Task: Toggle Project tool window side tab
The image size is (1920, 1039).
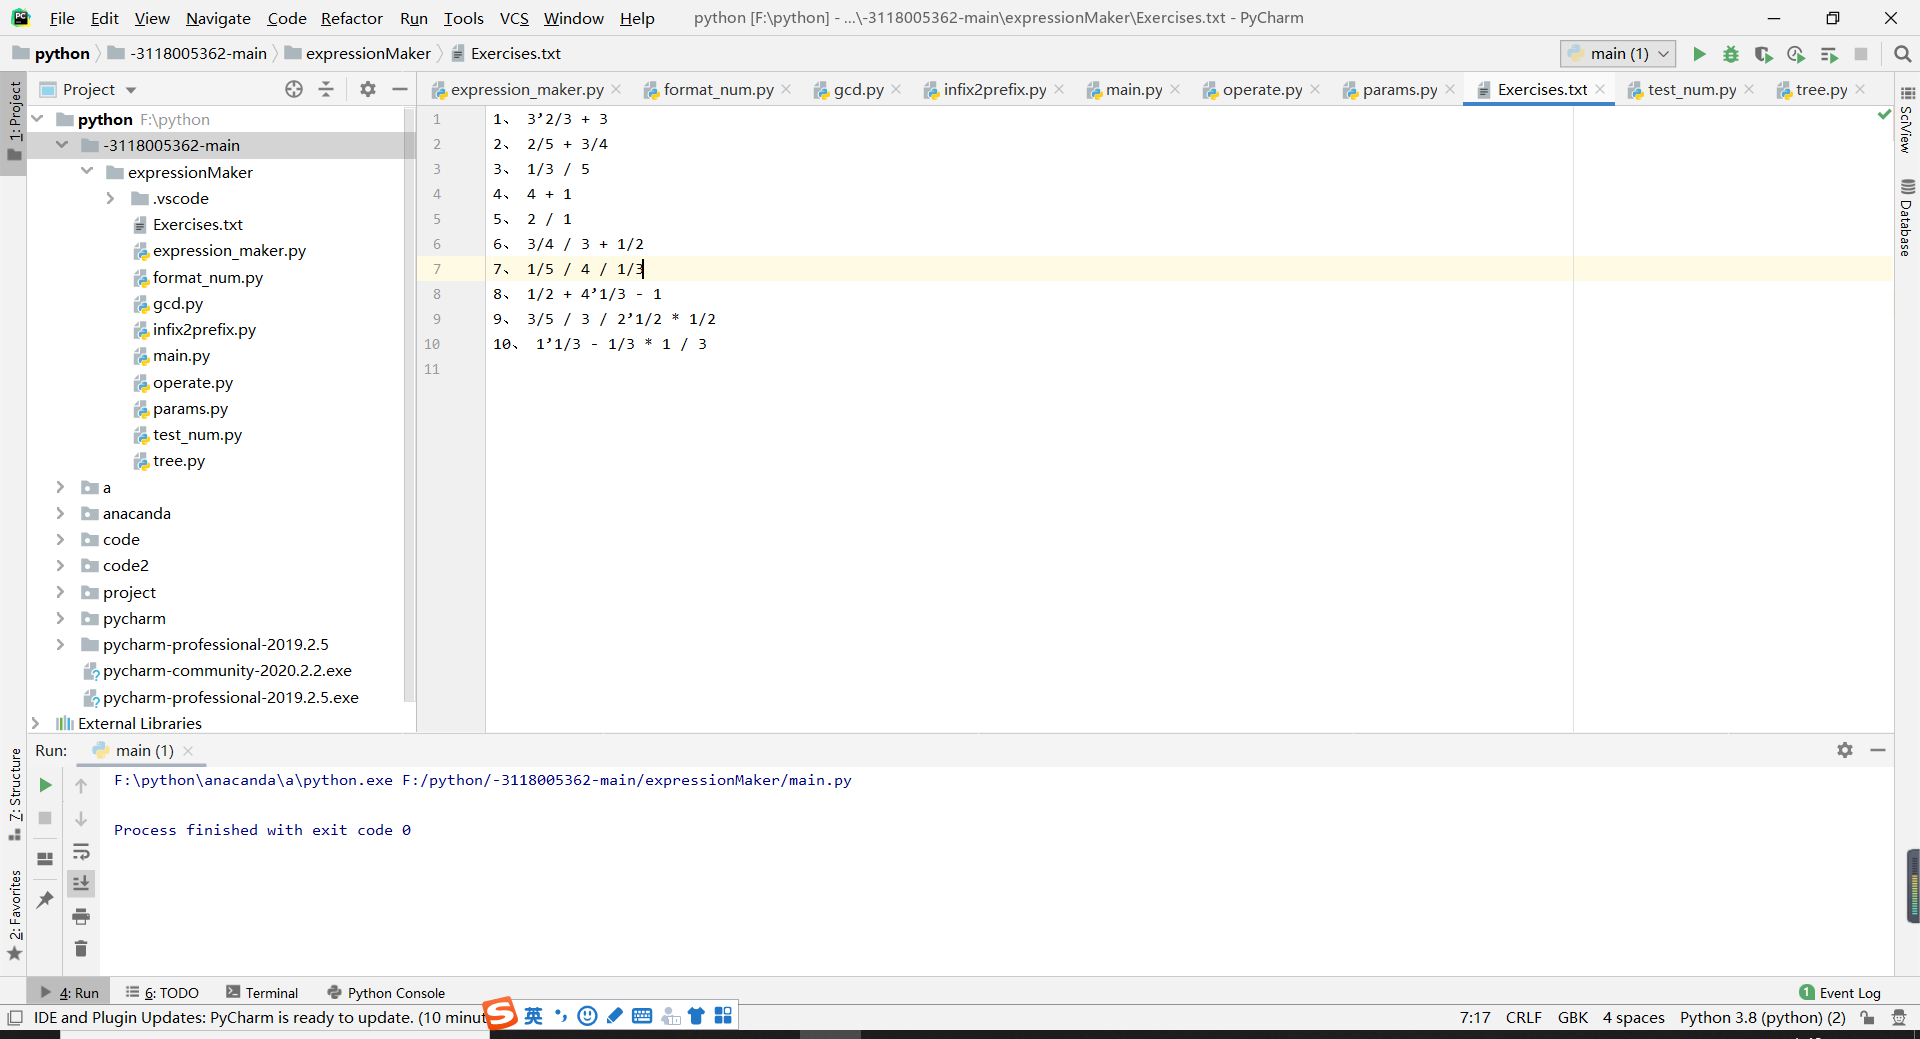Action: (14, 122)
